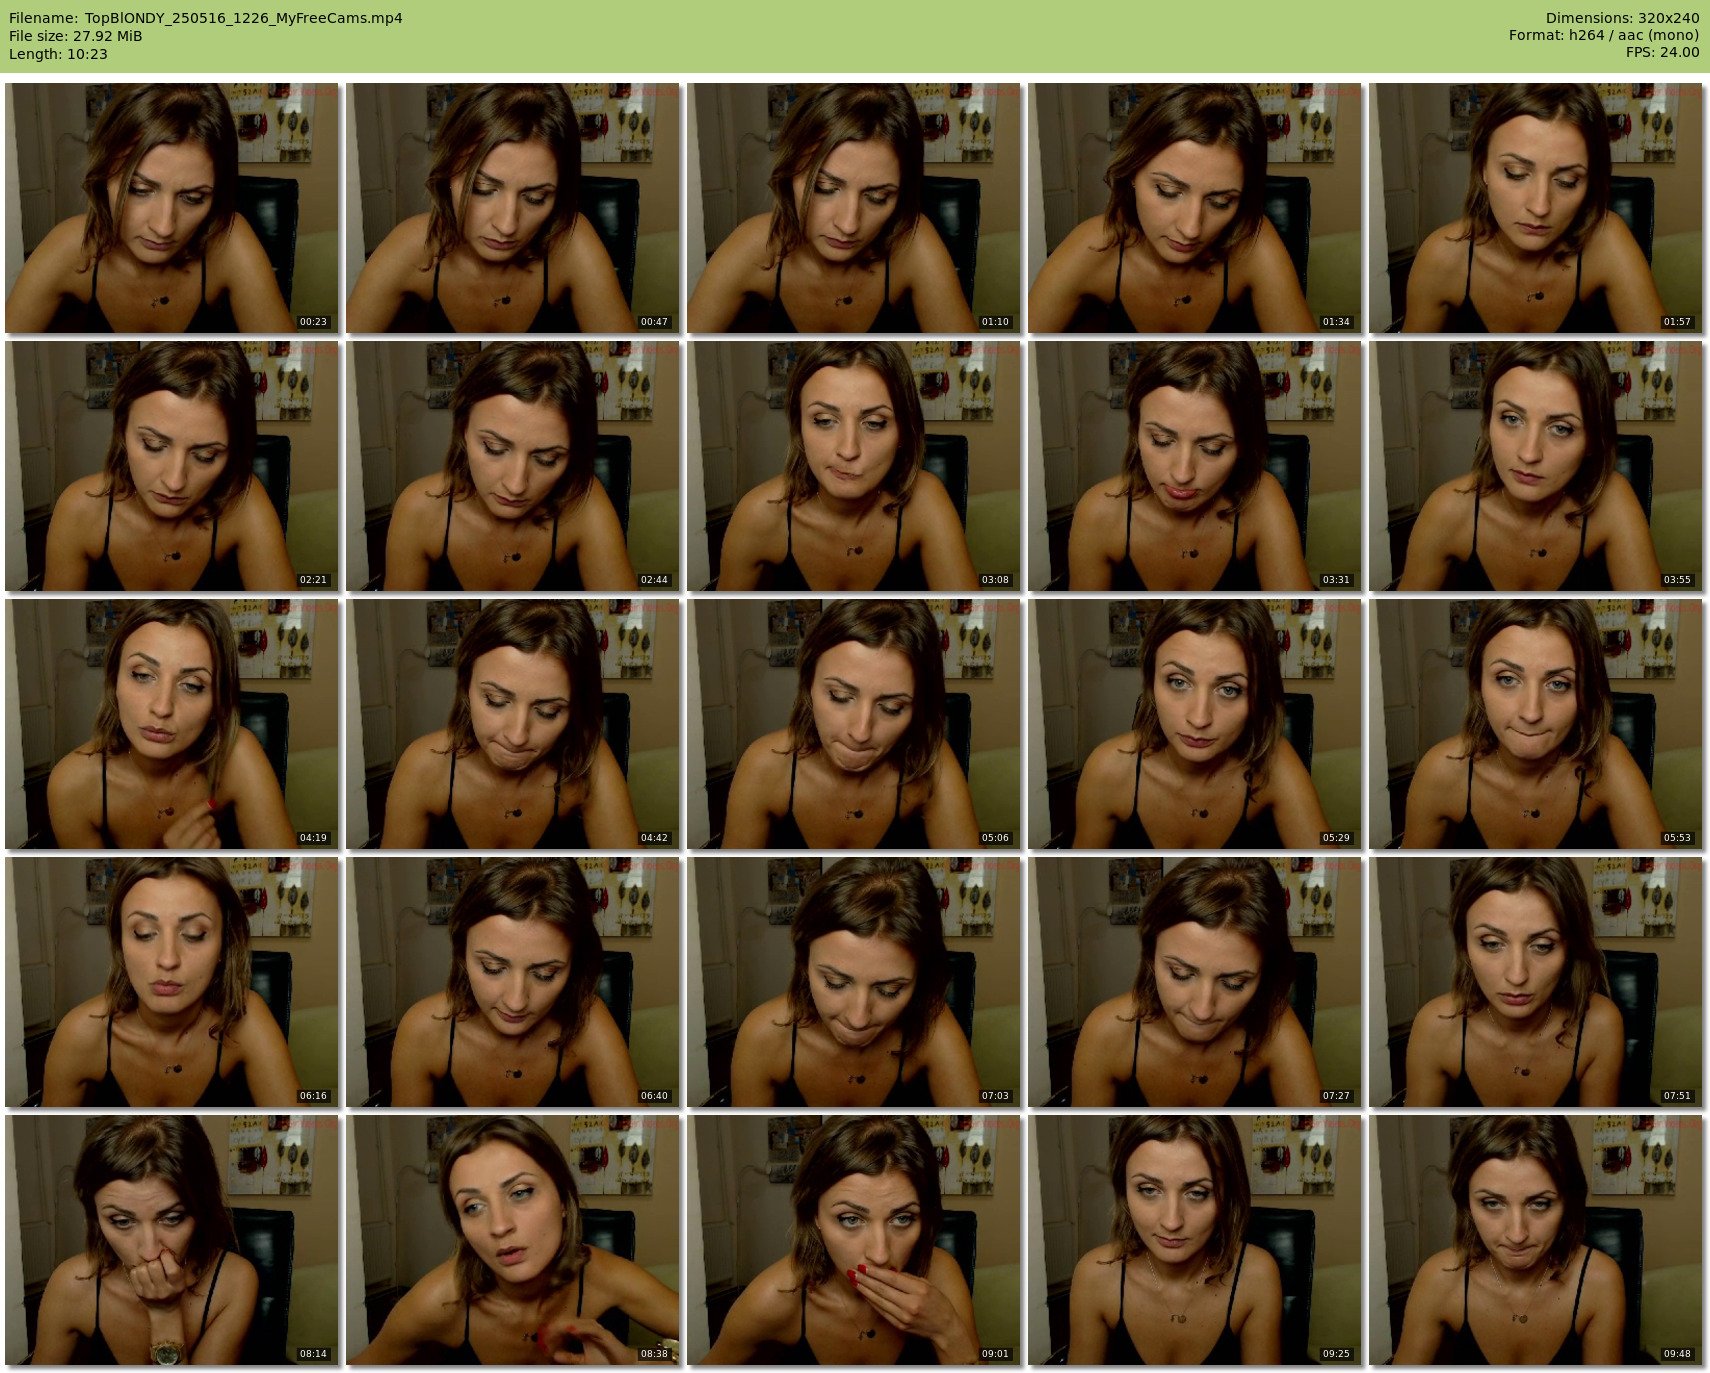1710x1373 pixels.
Task: Open the thumbnail at 05:06
Action: click(854, 724)
